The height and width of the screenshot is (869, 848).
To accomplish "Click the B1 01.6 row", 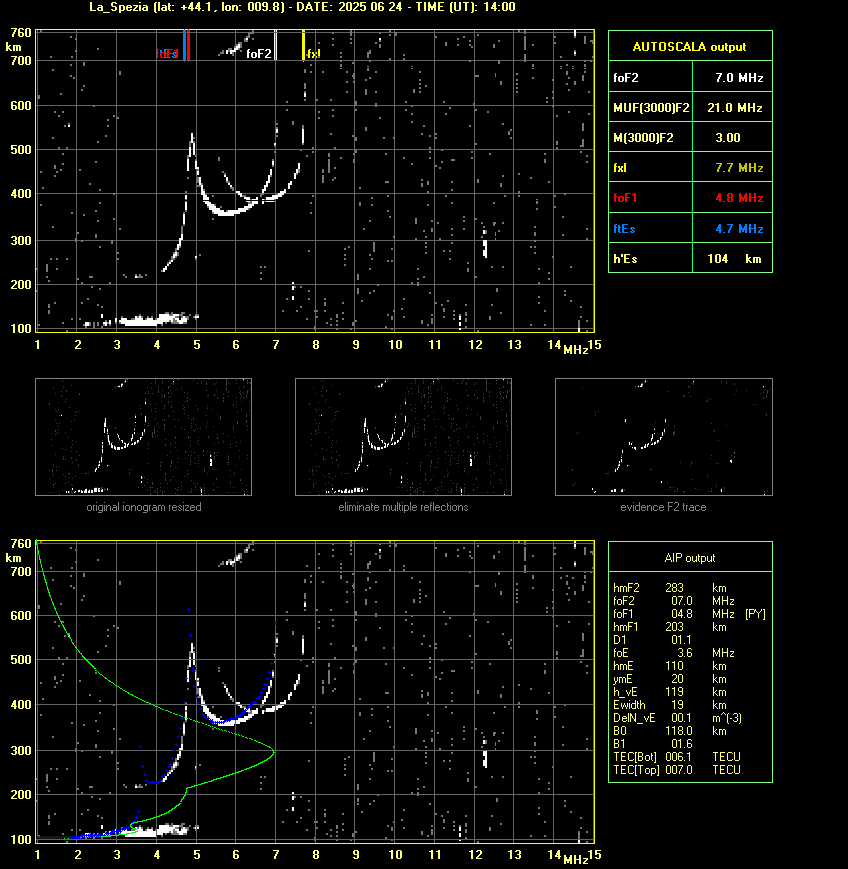I will (652, 744).
